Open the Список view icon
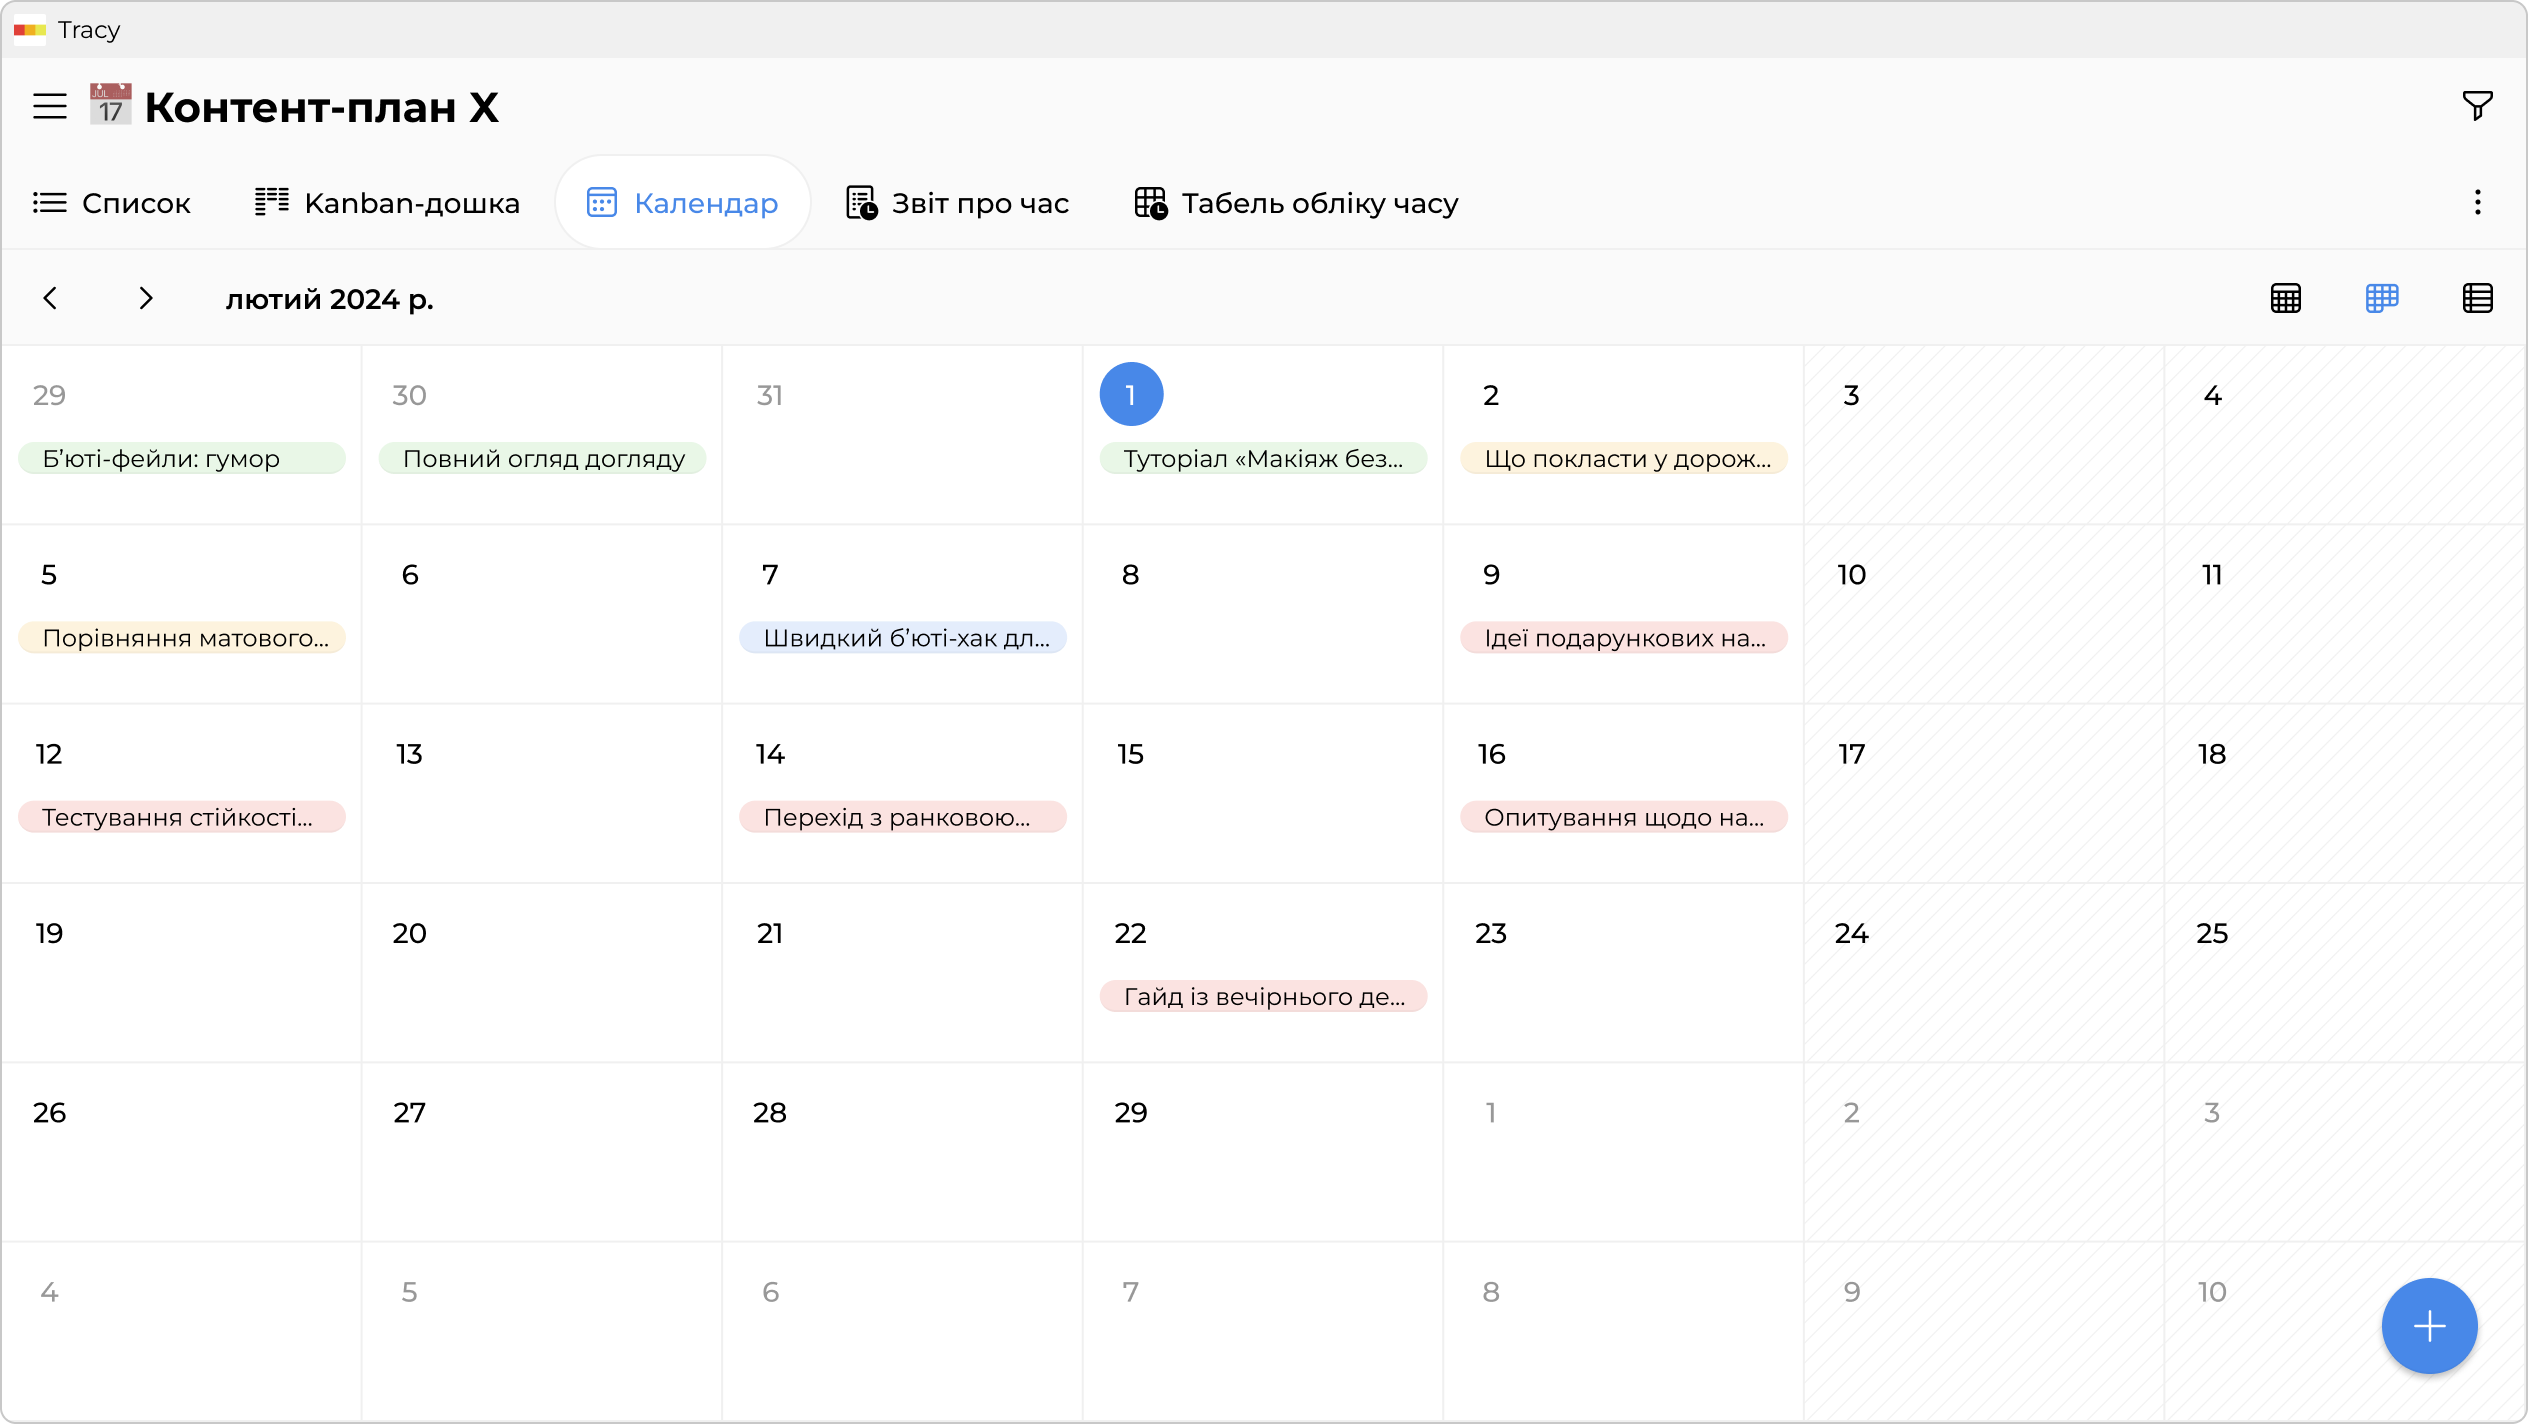The image size is (2528, 1424). 50,202
